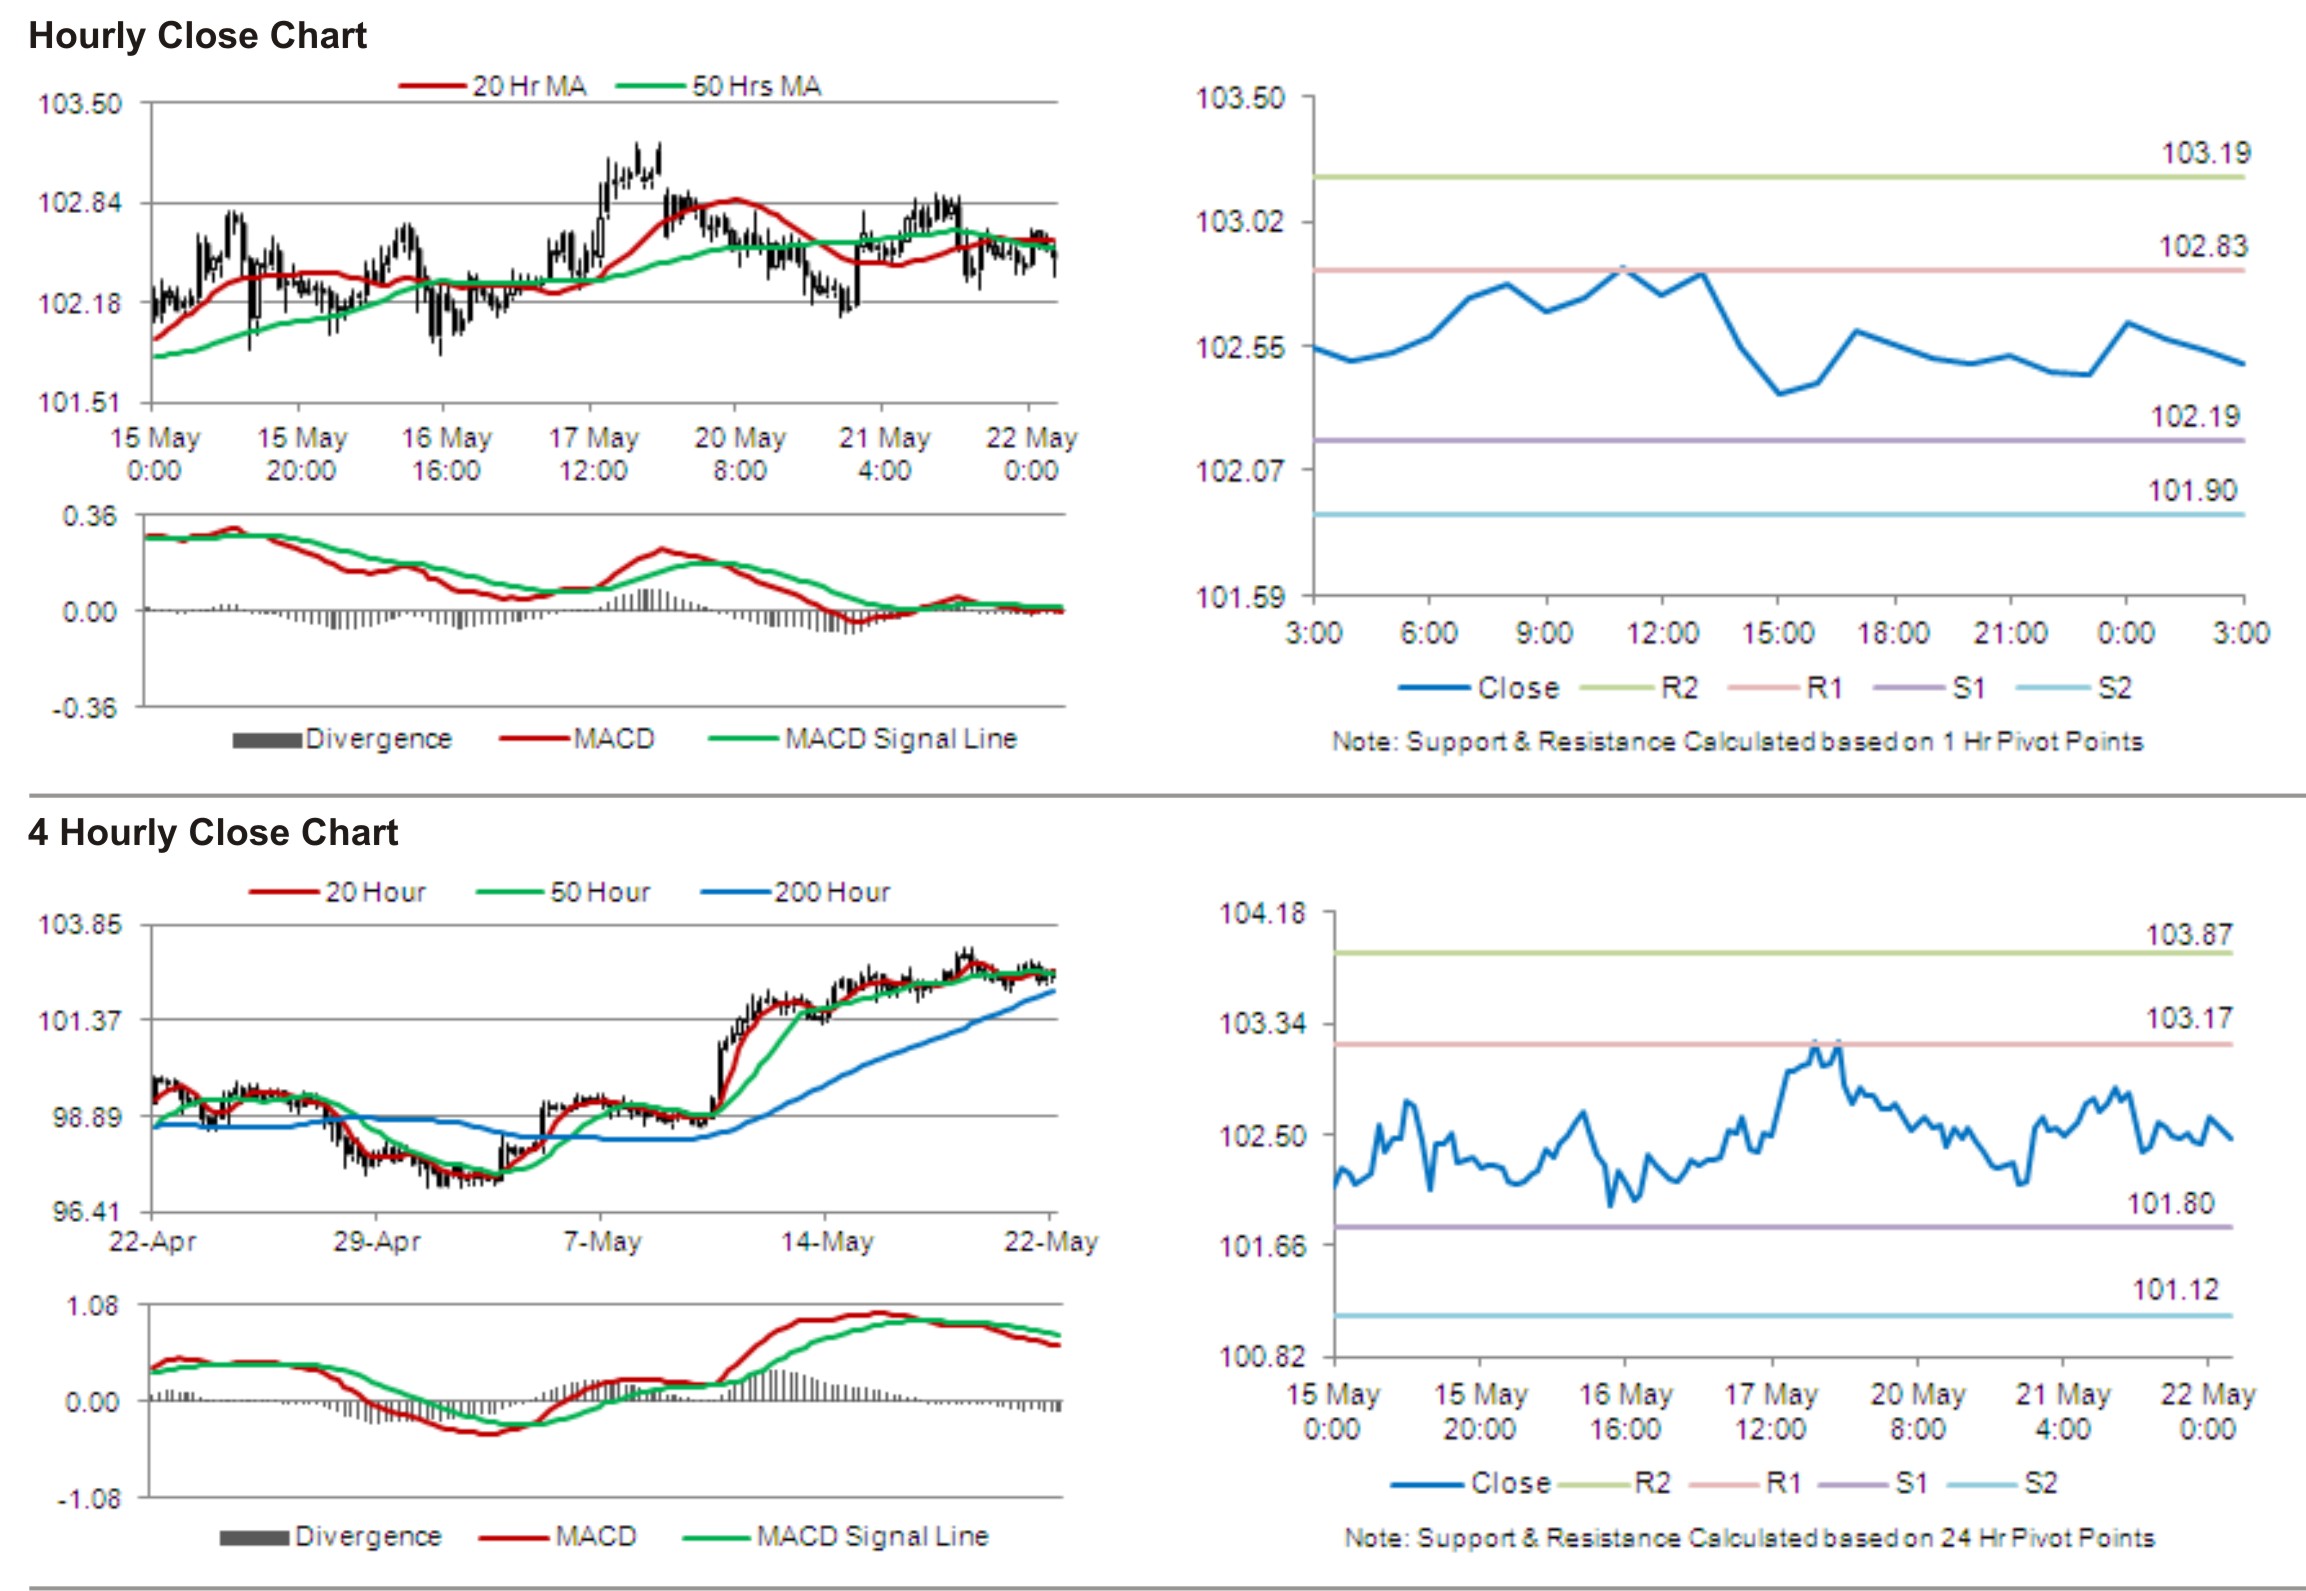The height and width of the screenshot is (1591, 2306).
Task: Click "S2" legend in 1 Hr pivot chart
Action: point(2114,688)
